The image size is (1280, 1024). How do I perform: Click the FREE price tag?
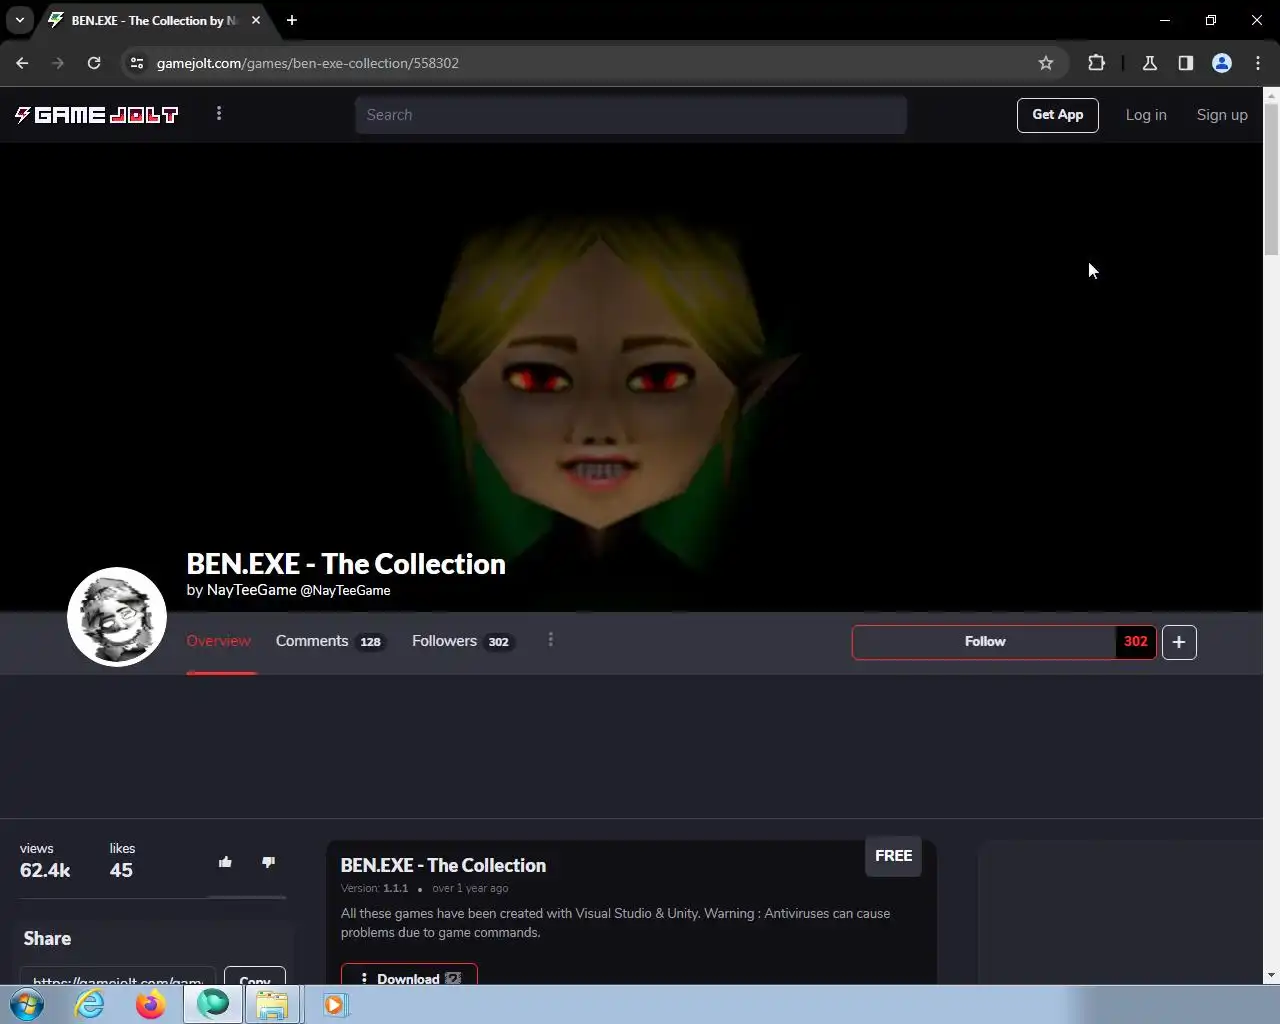[893, 856]
